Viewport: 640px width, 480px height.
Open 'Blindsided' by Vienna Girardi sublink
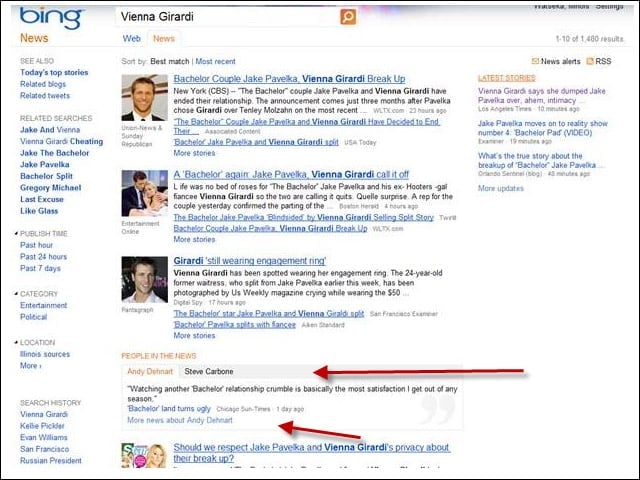(x=303, y=218)
